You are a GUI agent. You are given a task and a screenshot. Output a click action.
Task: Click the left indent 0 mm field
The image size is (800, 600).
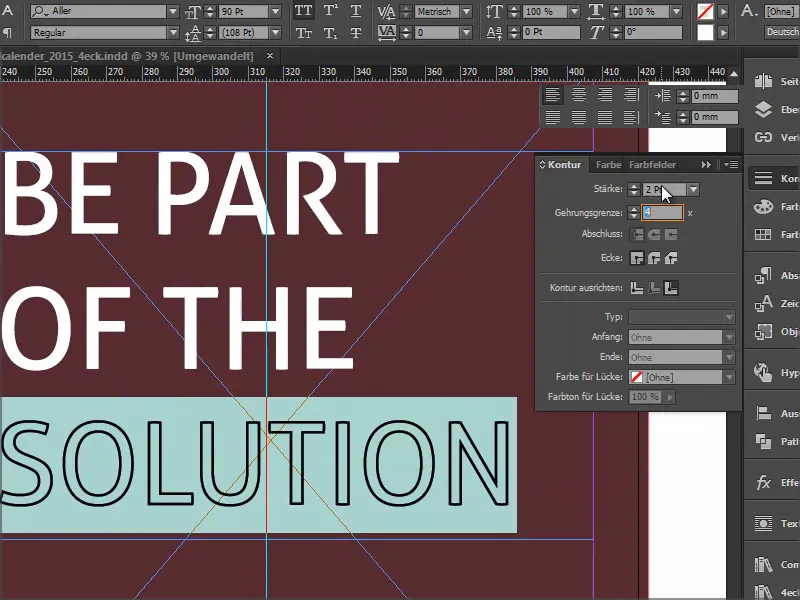tap(714, 96)
